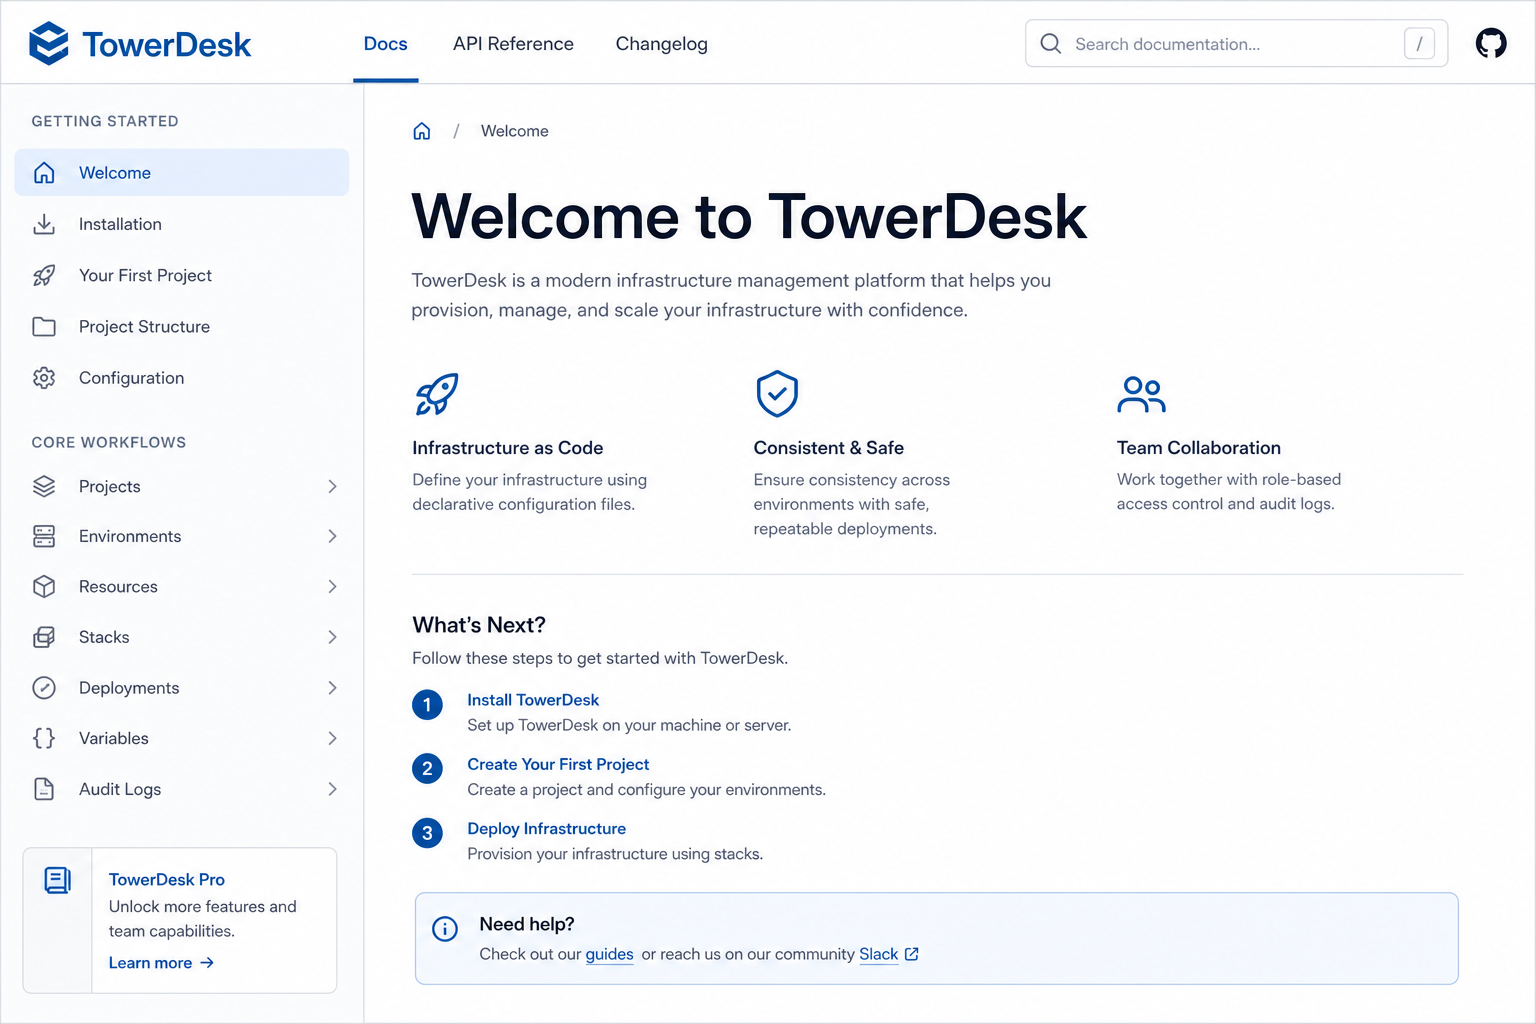Open the Deploy Infrastructure link
This screenshot has width=1536, height=1024.
coord(546,829)
